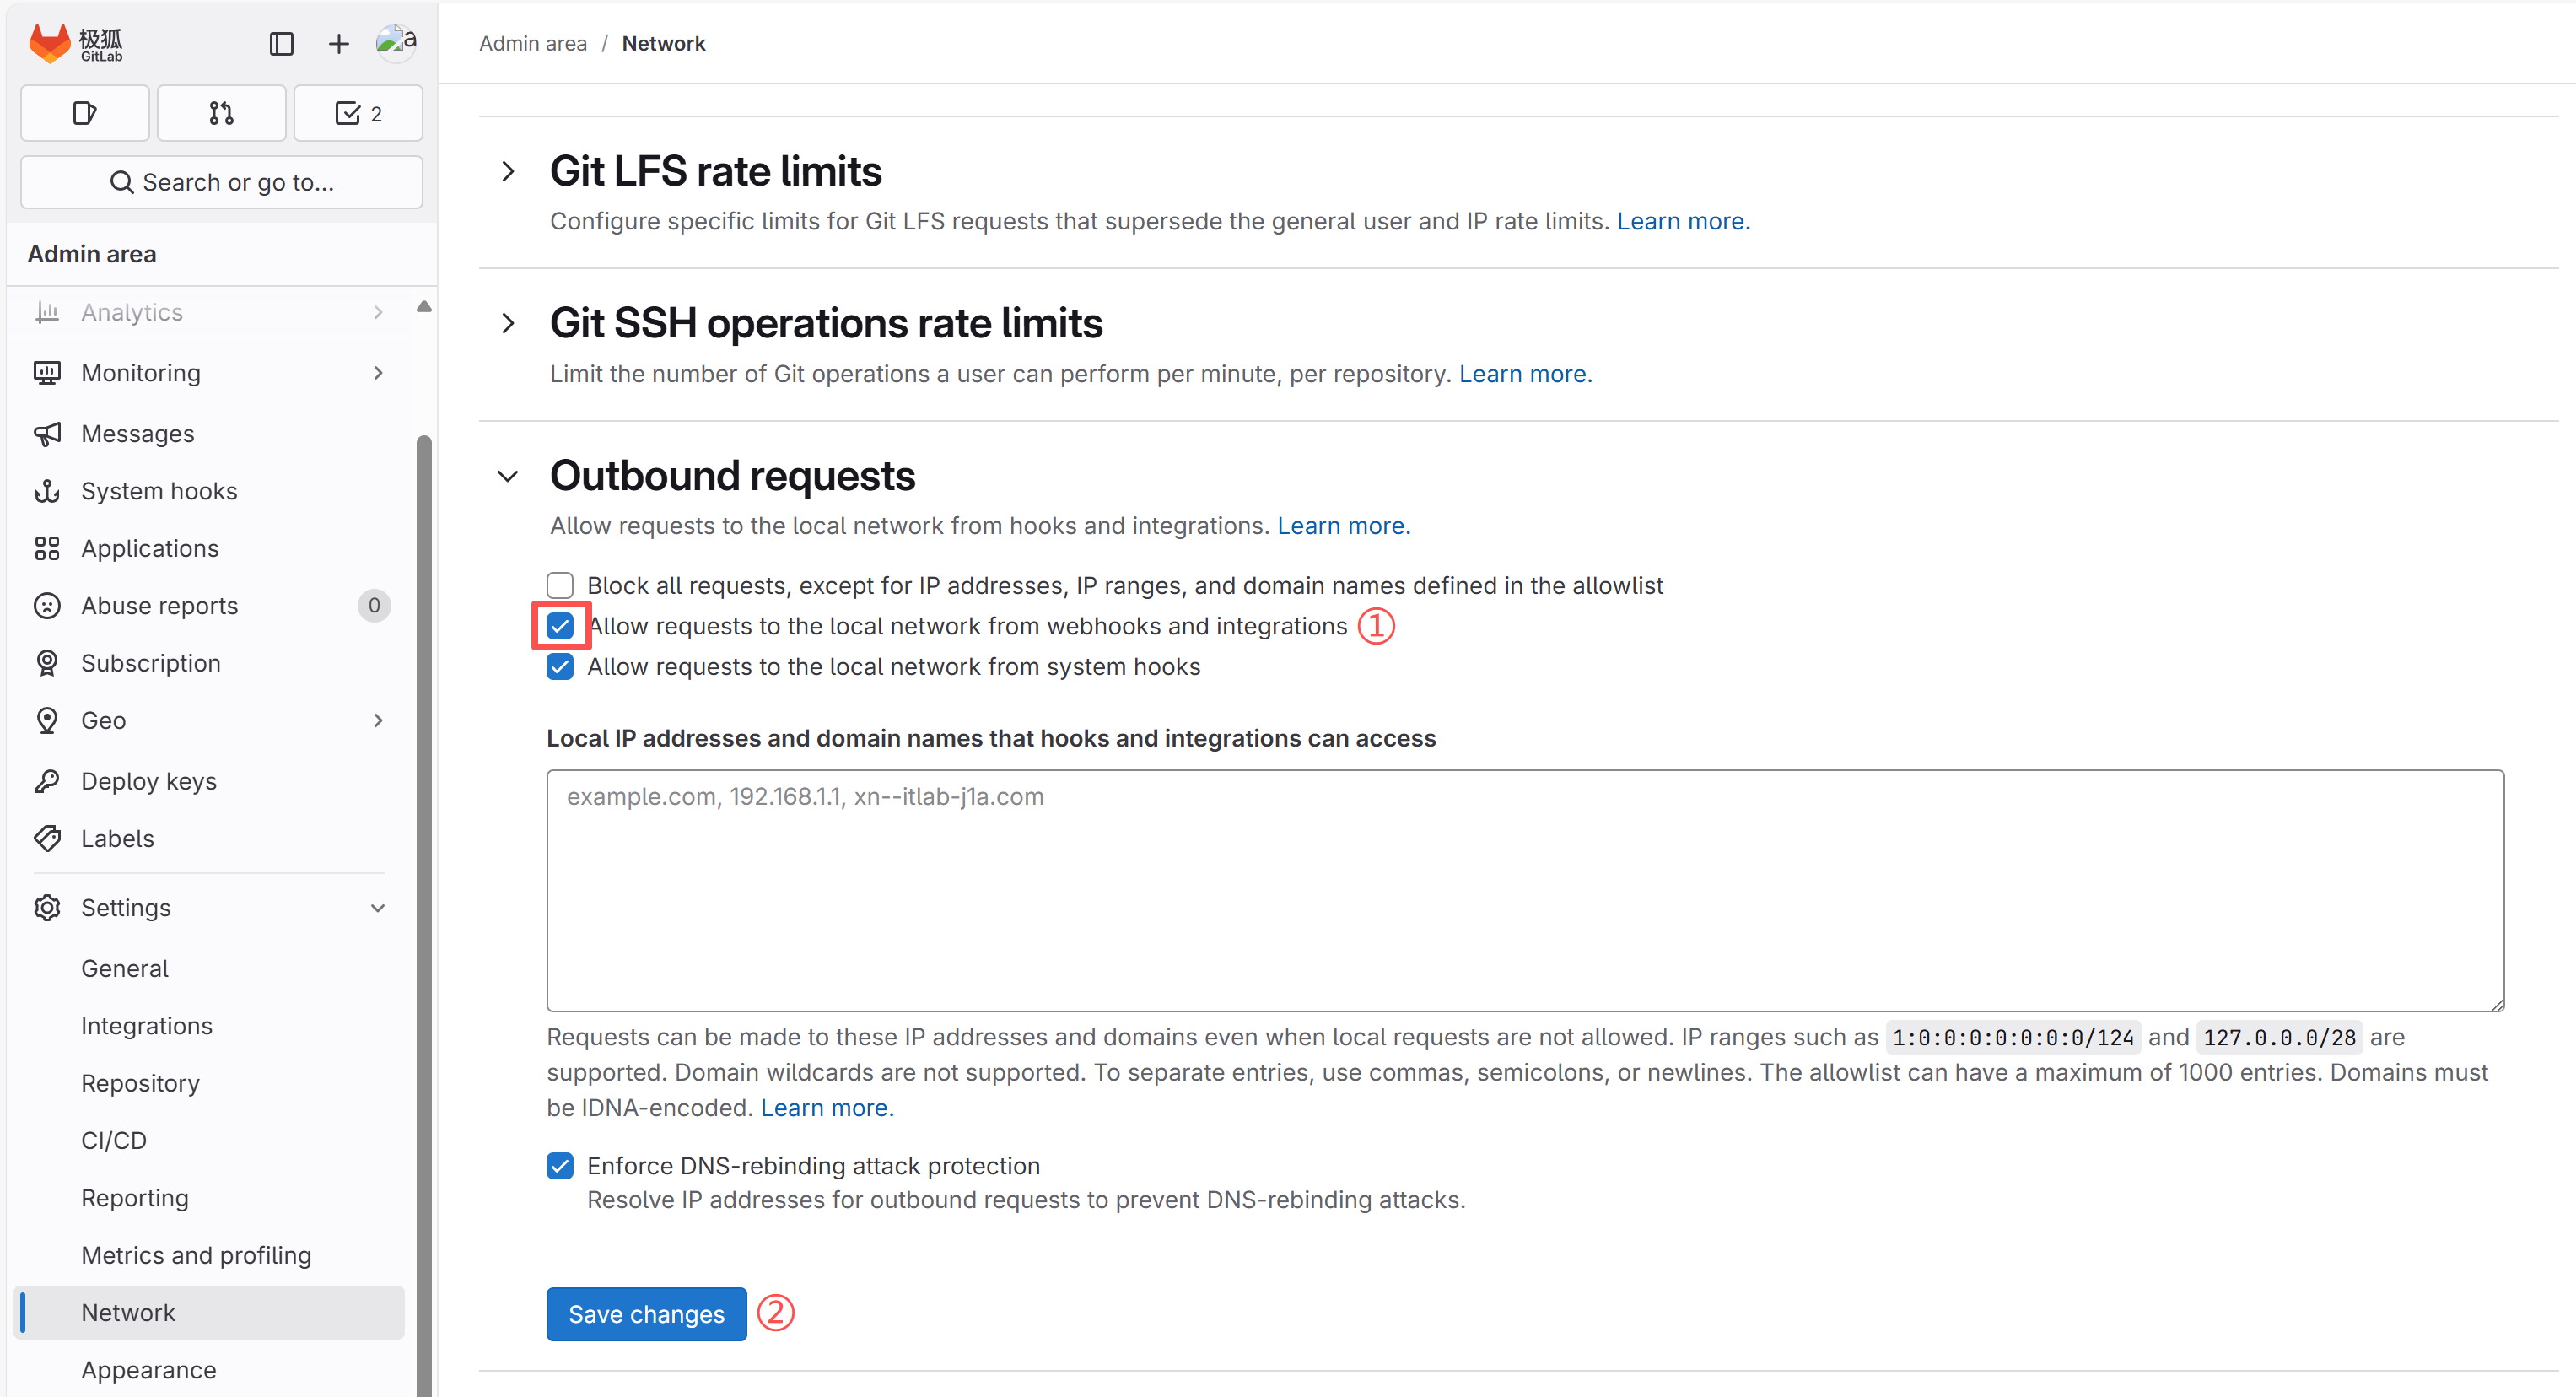Expand Git LFS rate limits section
Screen dimensions: 2576x1397
coord(508,172)
